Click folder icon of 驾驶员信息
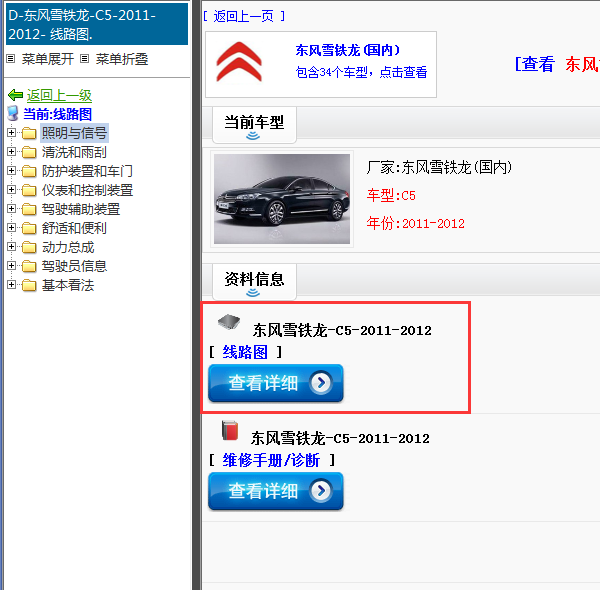The height and width of the screenshot is (590, 600). coord(29,266)
